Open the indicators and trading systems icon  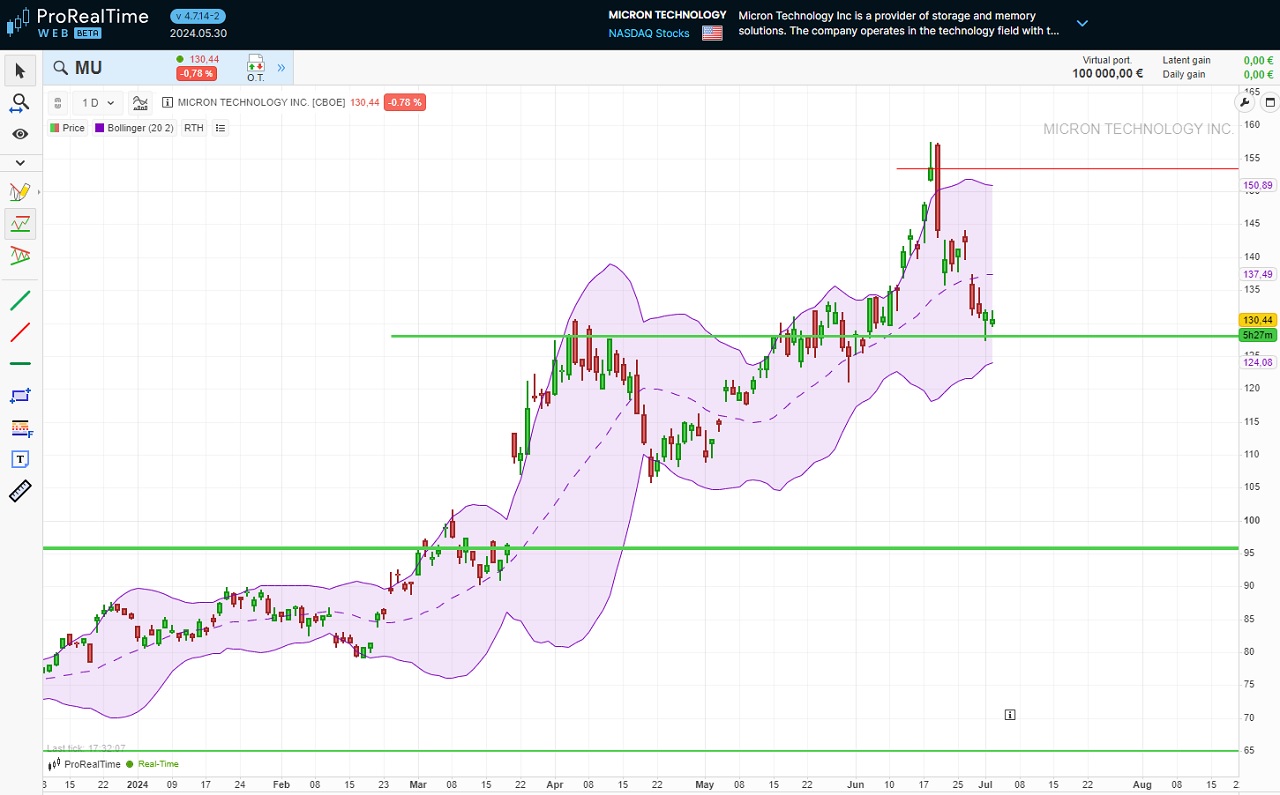[x=140, y=102]
